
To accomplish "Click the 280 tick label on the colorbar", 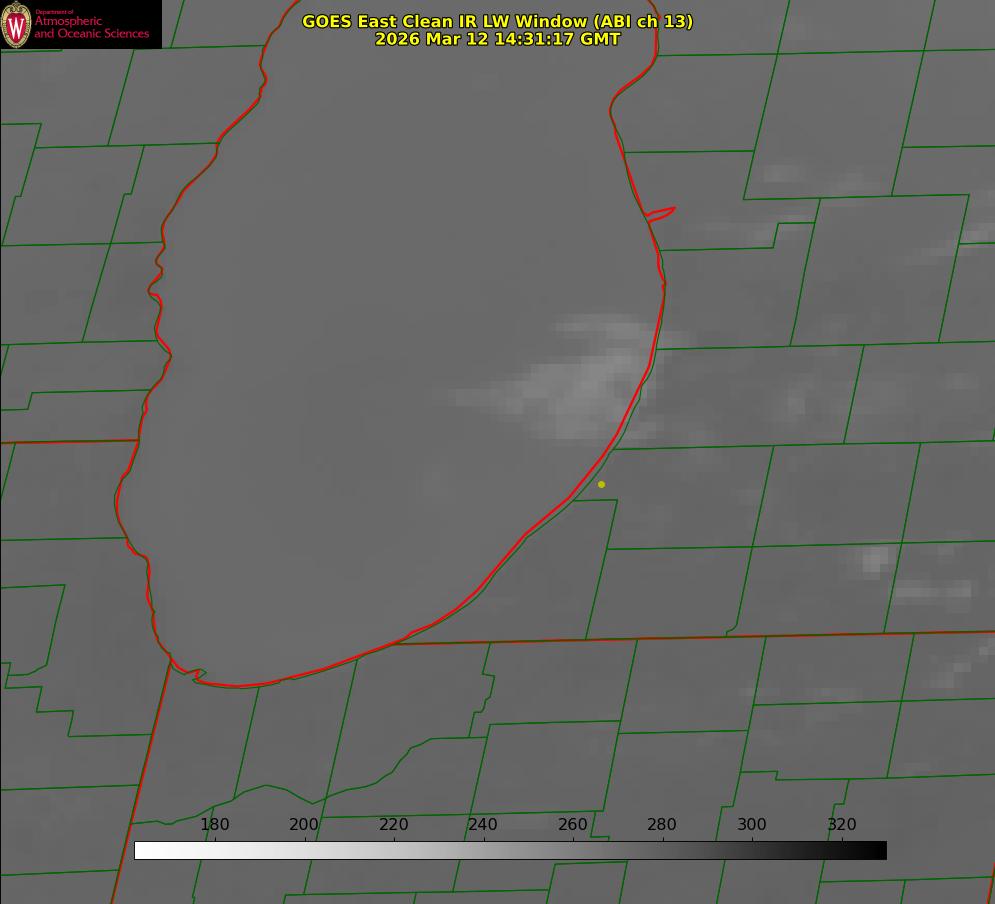I will pos(662,824).
